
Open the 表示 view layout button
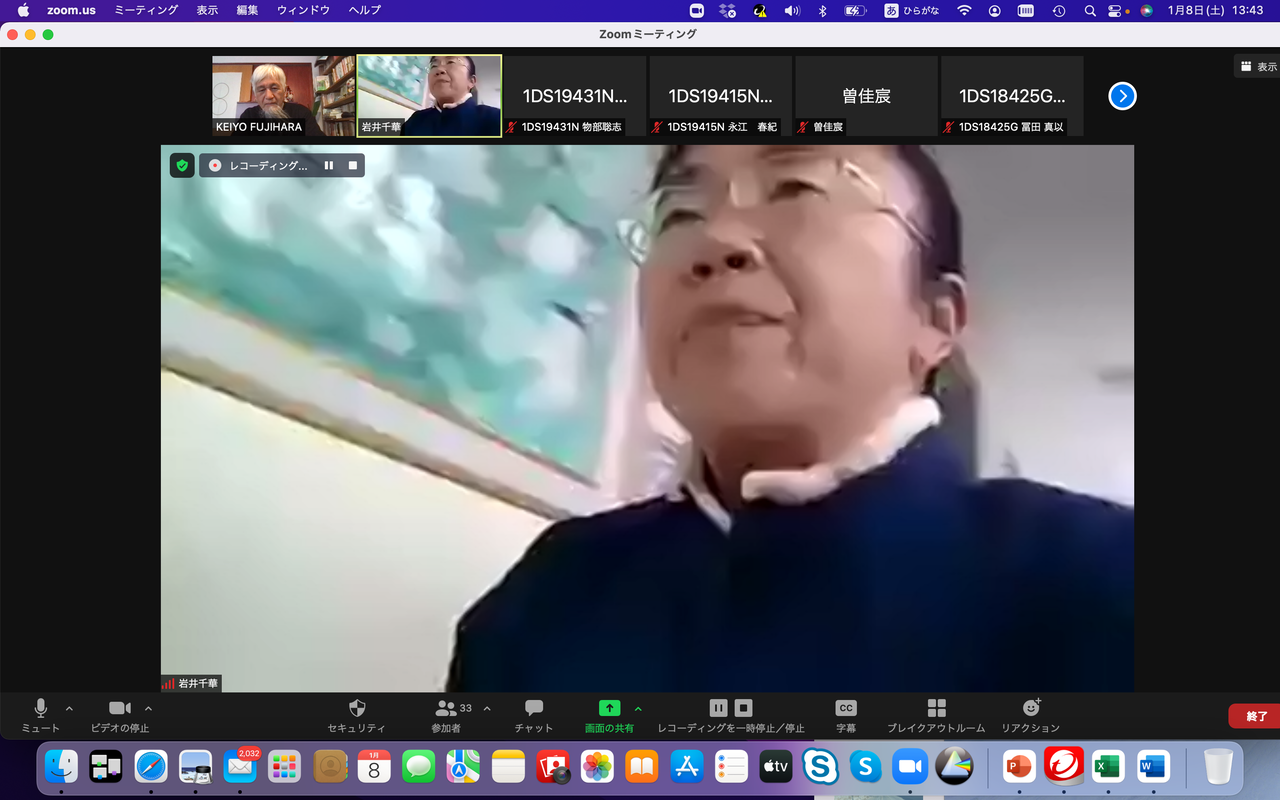pyautogui.click(x=1259, y=67)
